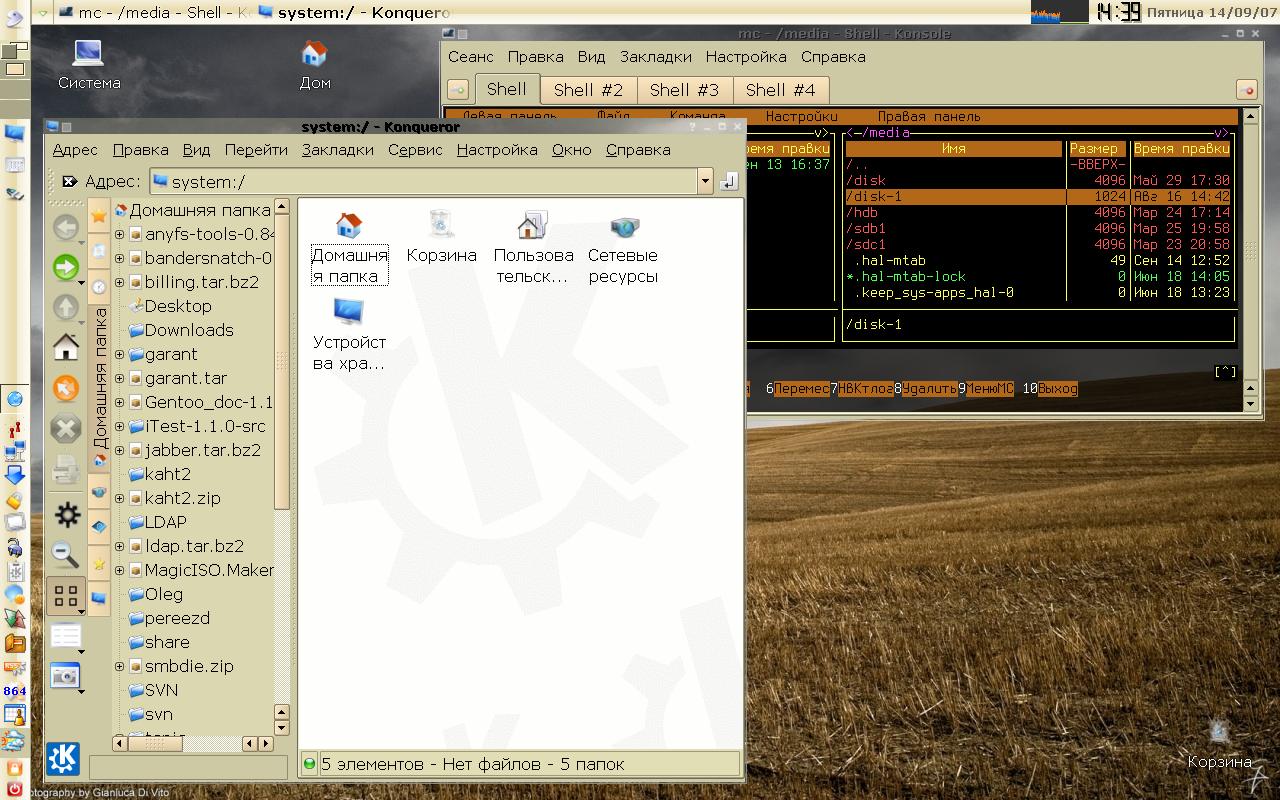This screenshot has height=800, width=1280.
Task: Go up one directory level in Konqueror
Action: pyautogui.click(x=66, y=307)
